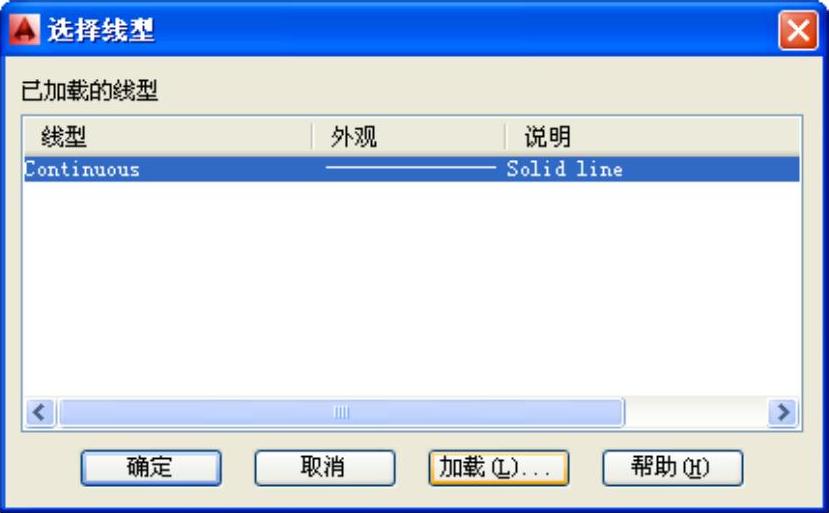The height and width of the screenshot is (513, 829).
Task: Close the 选择线型 dialog with the X
Action: [798, 31]
